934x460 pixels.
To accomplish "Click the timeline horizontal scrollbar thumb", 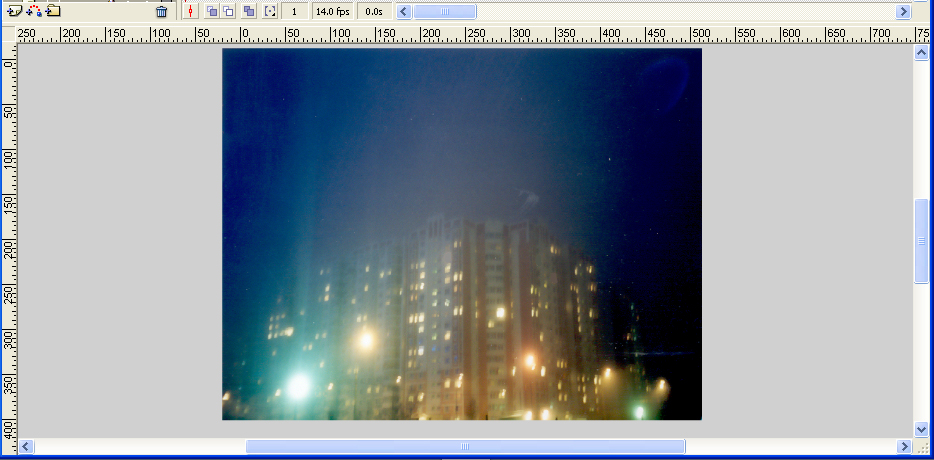I will click(x=445, y=12).
